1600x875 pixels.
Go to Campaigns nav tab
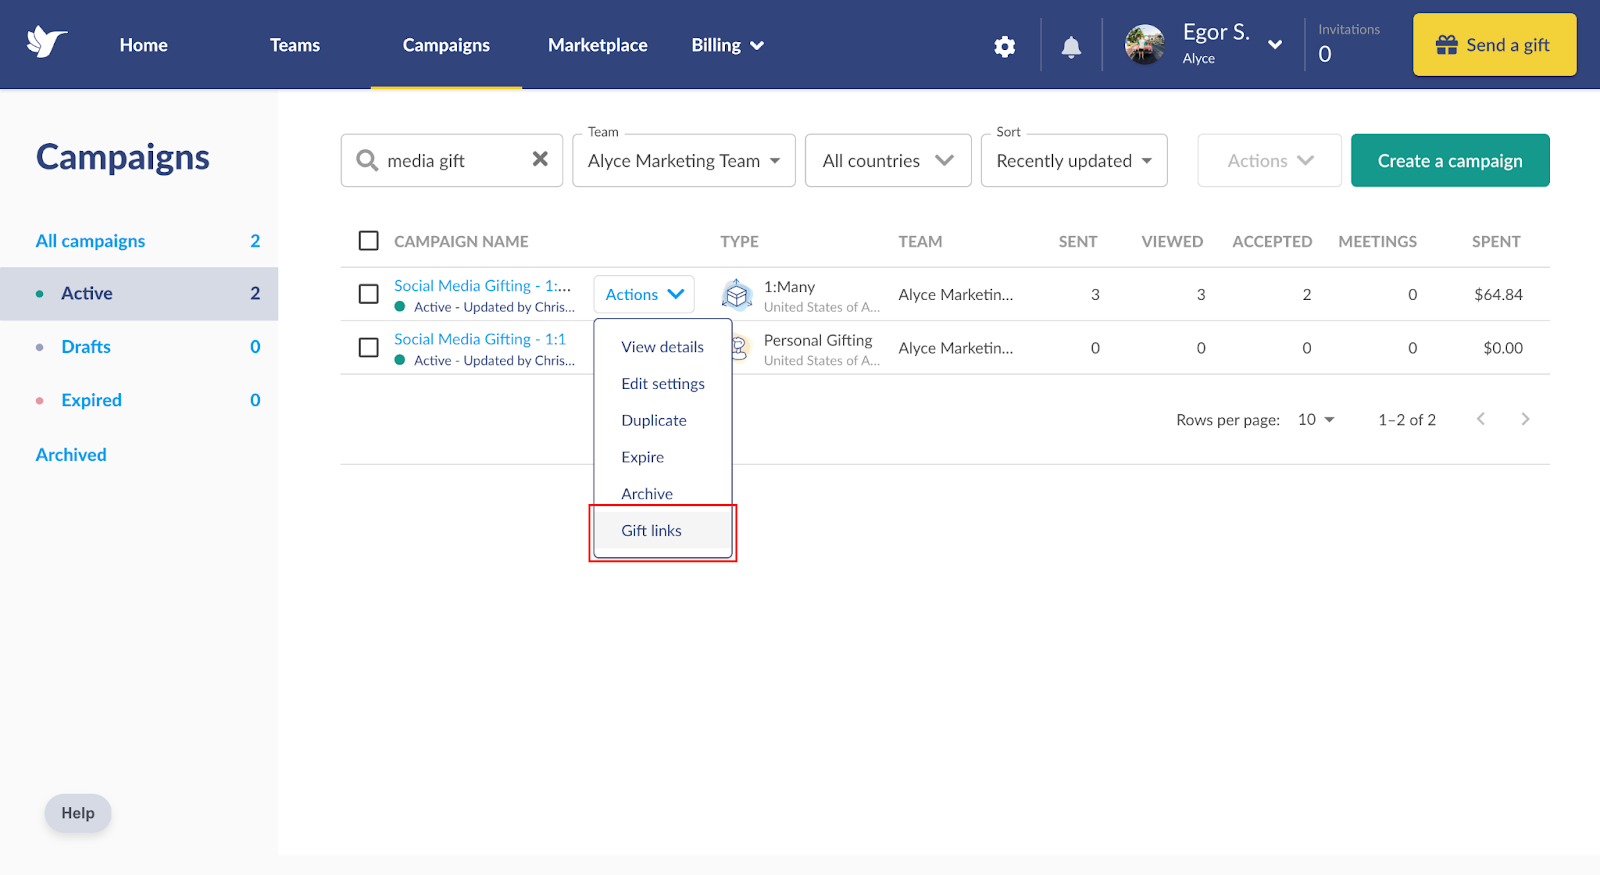click(x=446, y=45)
